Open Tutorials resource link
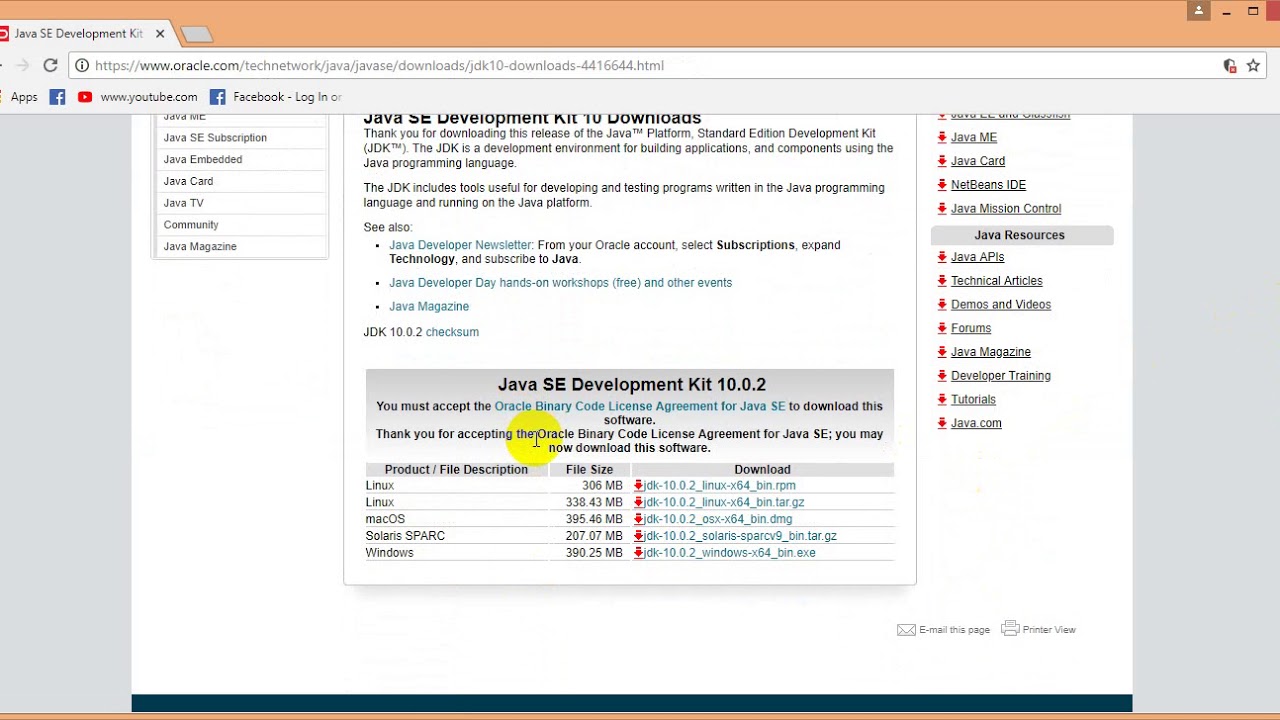Viewport: 1280px width, 720px height. click(973, 400)
